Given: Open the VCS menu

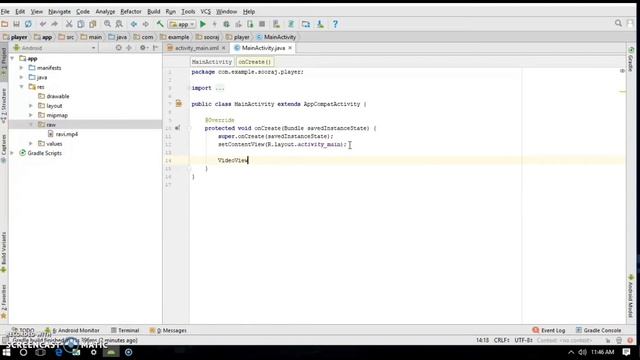Looking at the screenshot, I should pyautogui.click(x=205, y=11).
